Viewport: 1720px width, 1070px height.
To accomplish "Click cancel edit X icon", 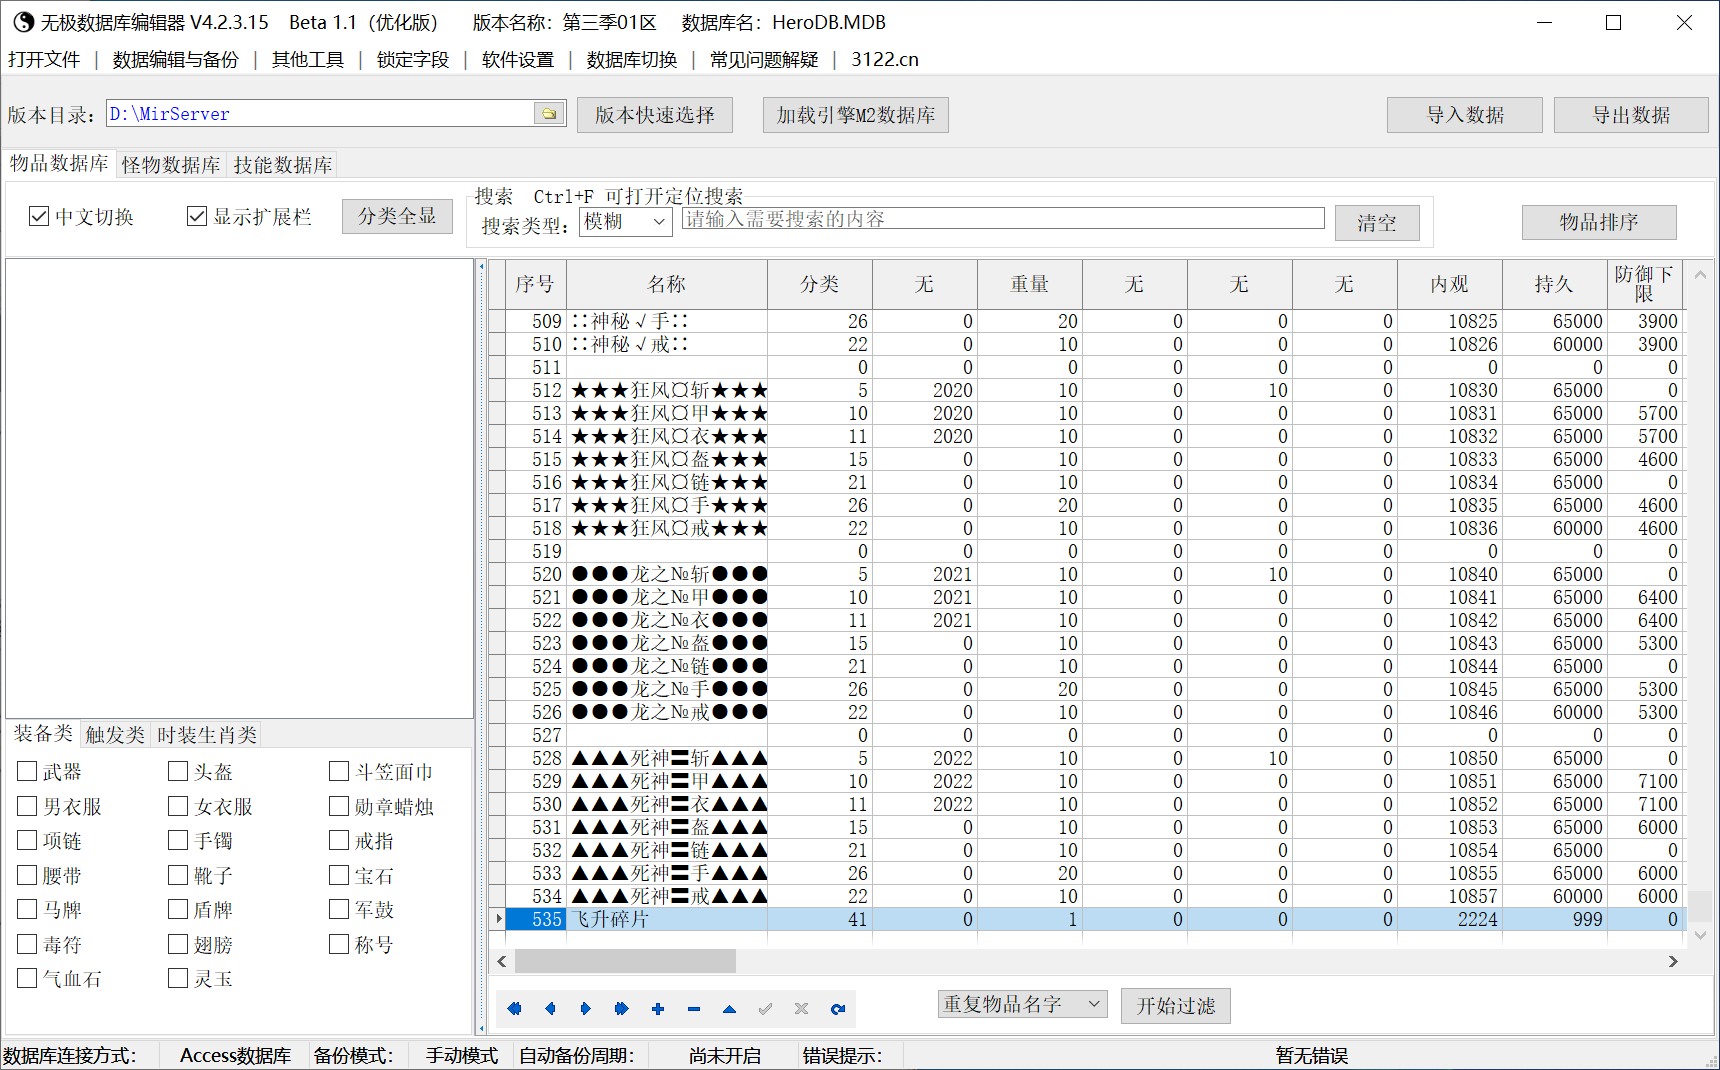I will 802,1009.
